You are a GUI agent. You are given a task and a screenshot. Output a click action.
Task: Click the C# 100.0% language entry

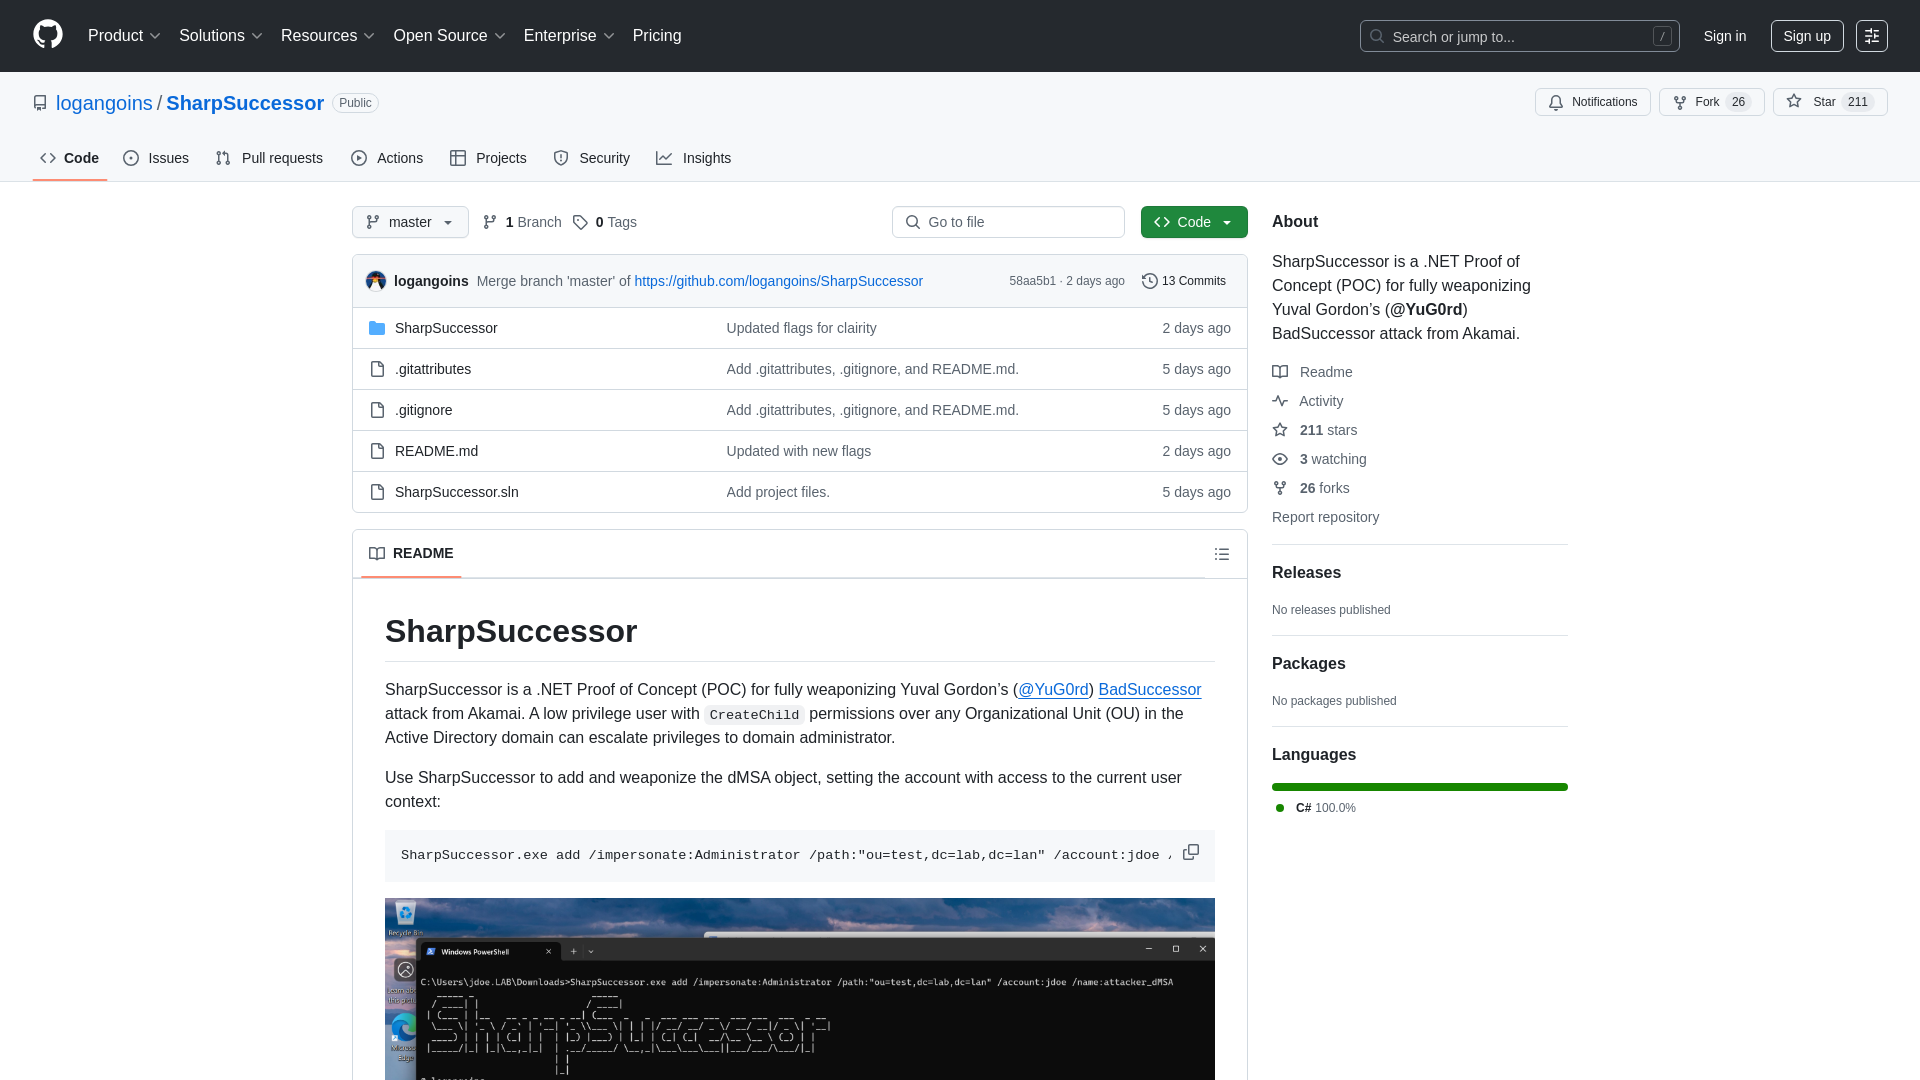pyautogui.click(x=1316, y=808)
